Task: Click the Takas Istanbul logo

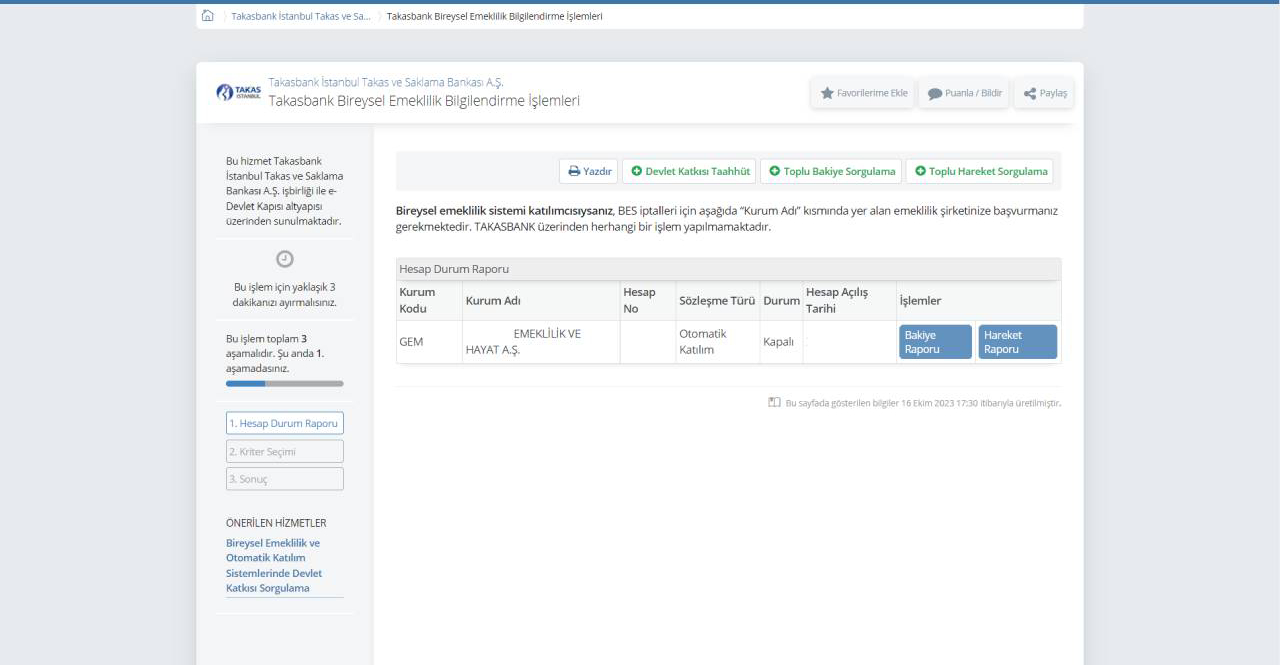Action: 239,92
